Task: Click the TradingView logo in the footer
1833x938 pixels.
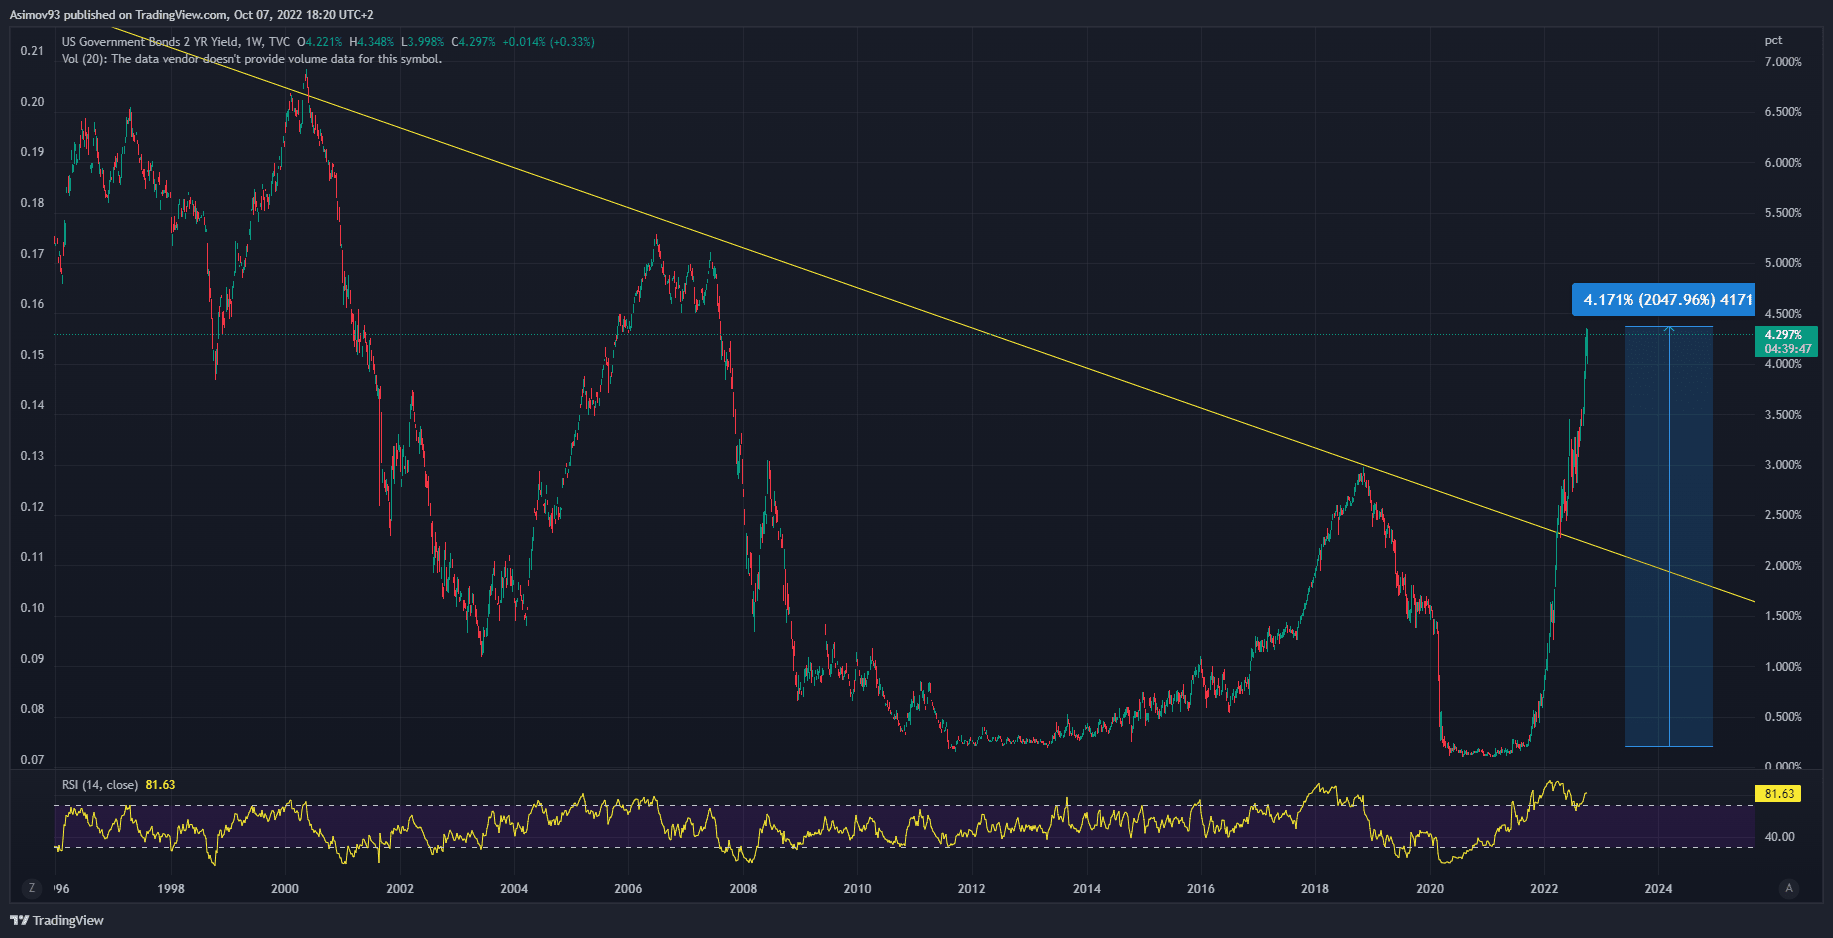Action: click(x=57, y=920)
